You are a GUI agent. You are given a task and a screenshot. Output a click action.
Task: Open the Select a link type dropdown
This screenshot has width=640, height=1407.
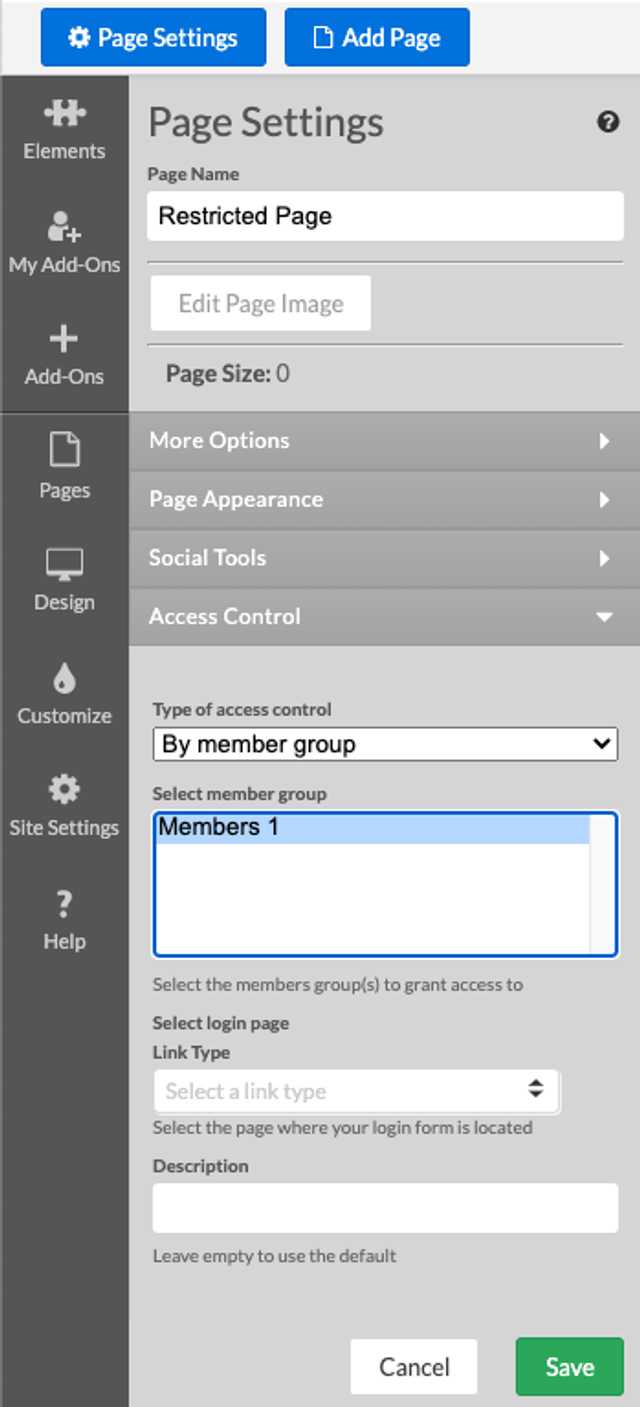(x=356, y=1091)
